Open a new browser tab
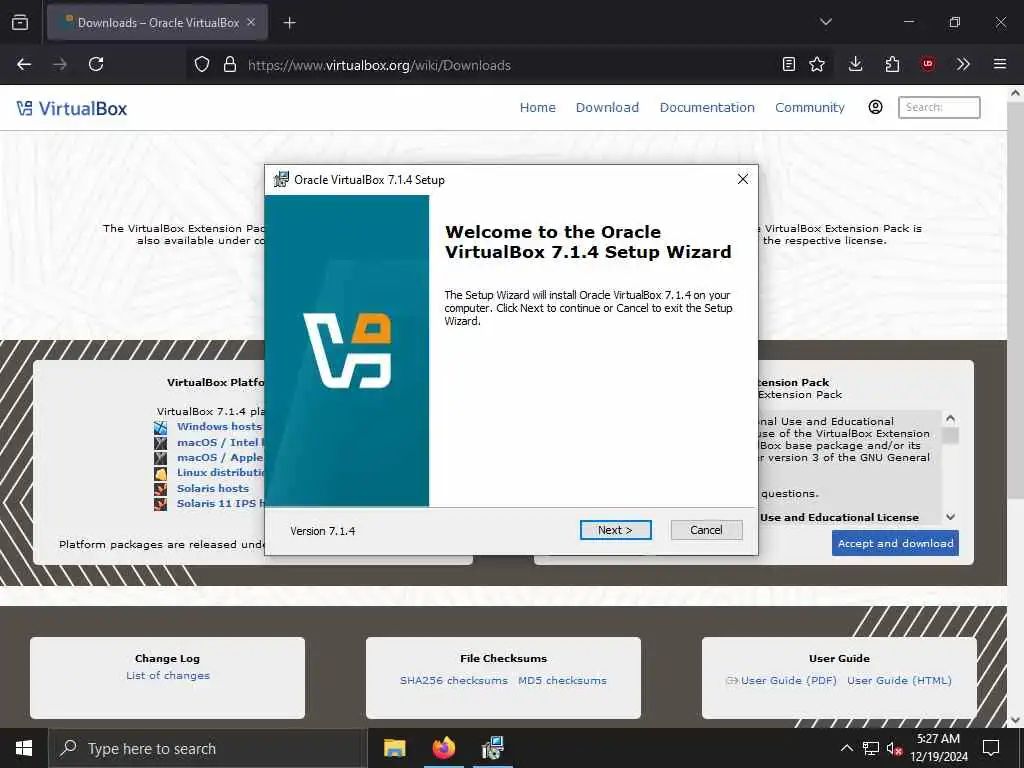 point(289,23)
